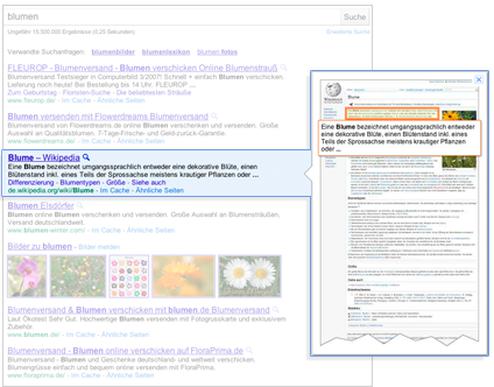Open 'Im Cache' link of Wikipedia result

[114, 190]
